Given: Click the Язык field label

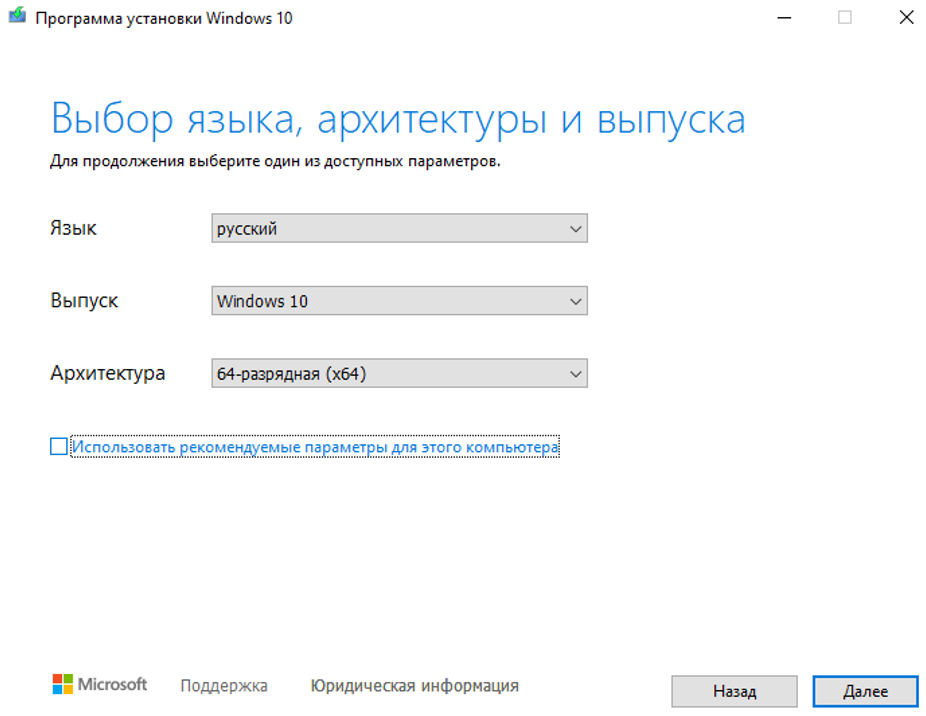Looking at the screenshot, I should point(73,228).
